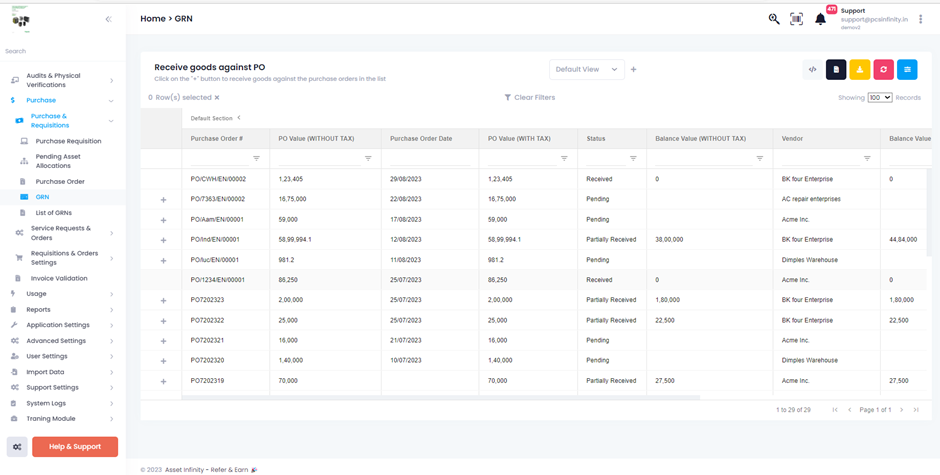Open Advanced Settings menu
This screenshot has width=940, height=475.
[63, 341]
